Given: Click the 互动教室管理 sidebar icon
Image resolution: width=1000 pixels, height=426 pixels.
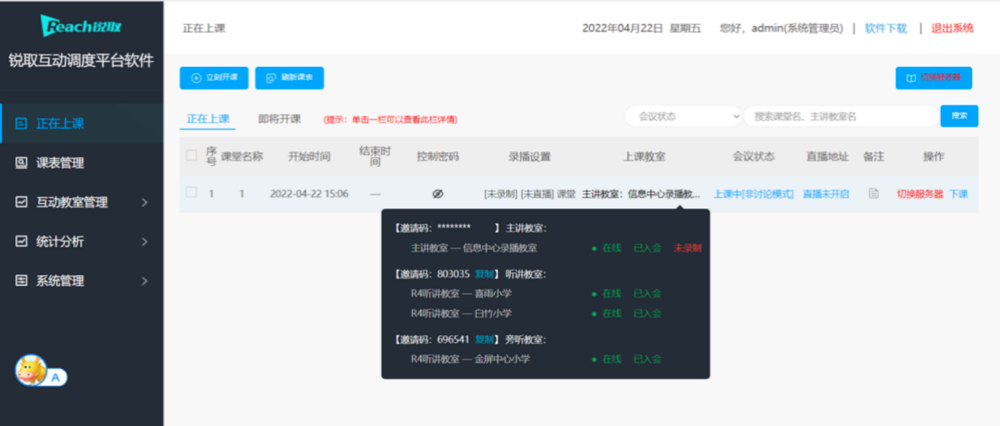Looking at the screenshot, I should tap(21, 202).
